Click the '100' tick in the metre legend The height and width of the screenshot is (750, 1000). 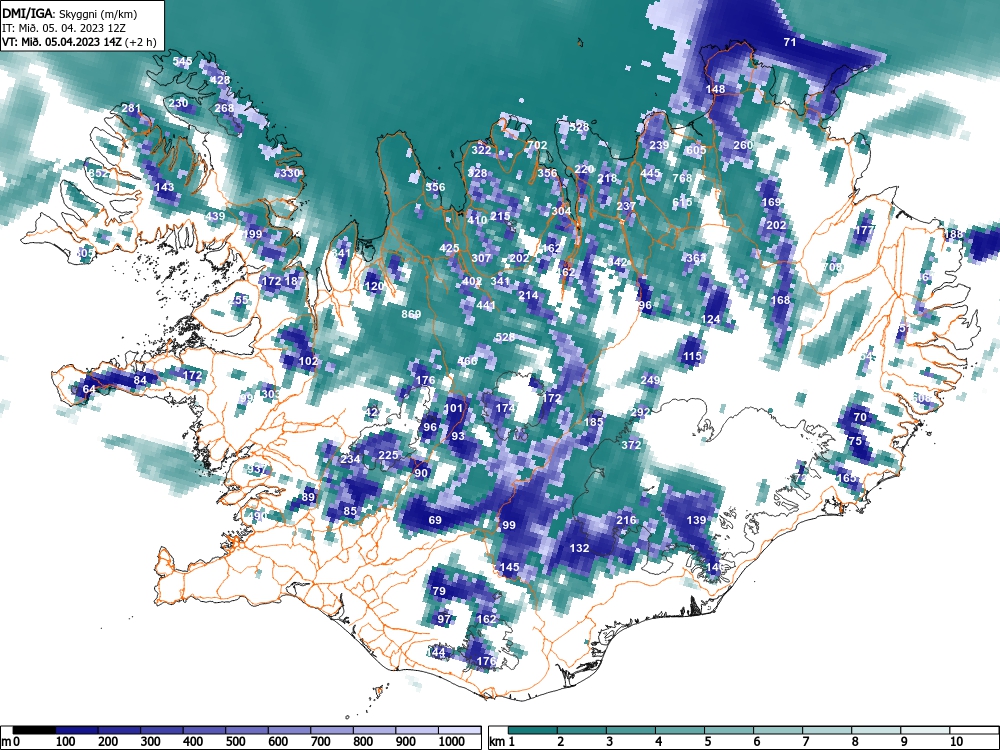click(66, 742)
